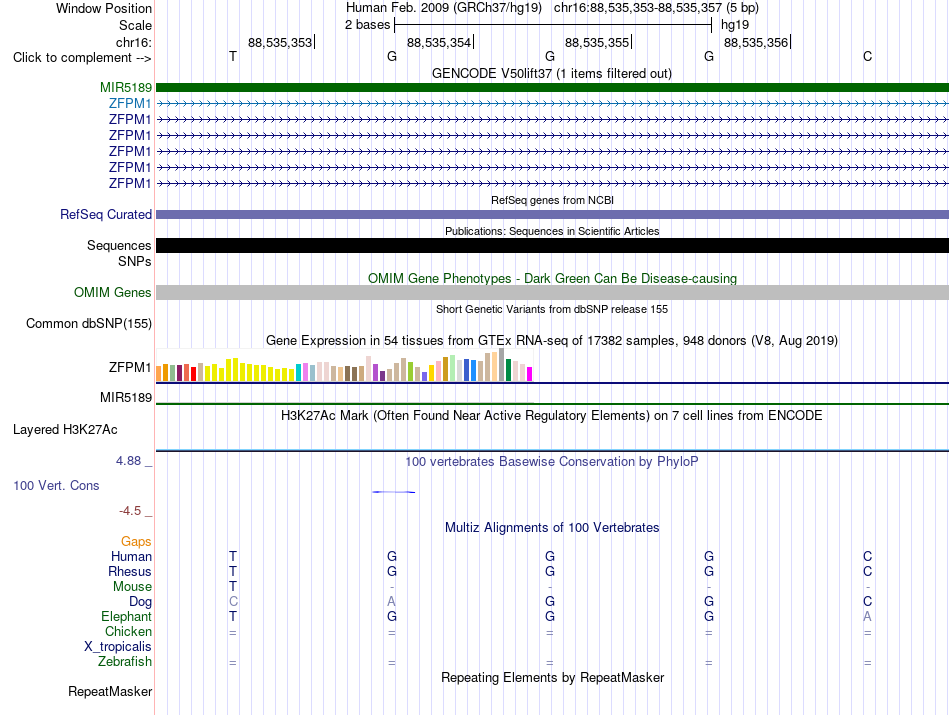The image size is (950, 715).
Task: Click the T base in the Rhesus alignment row
Action: 233,571
